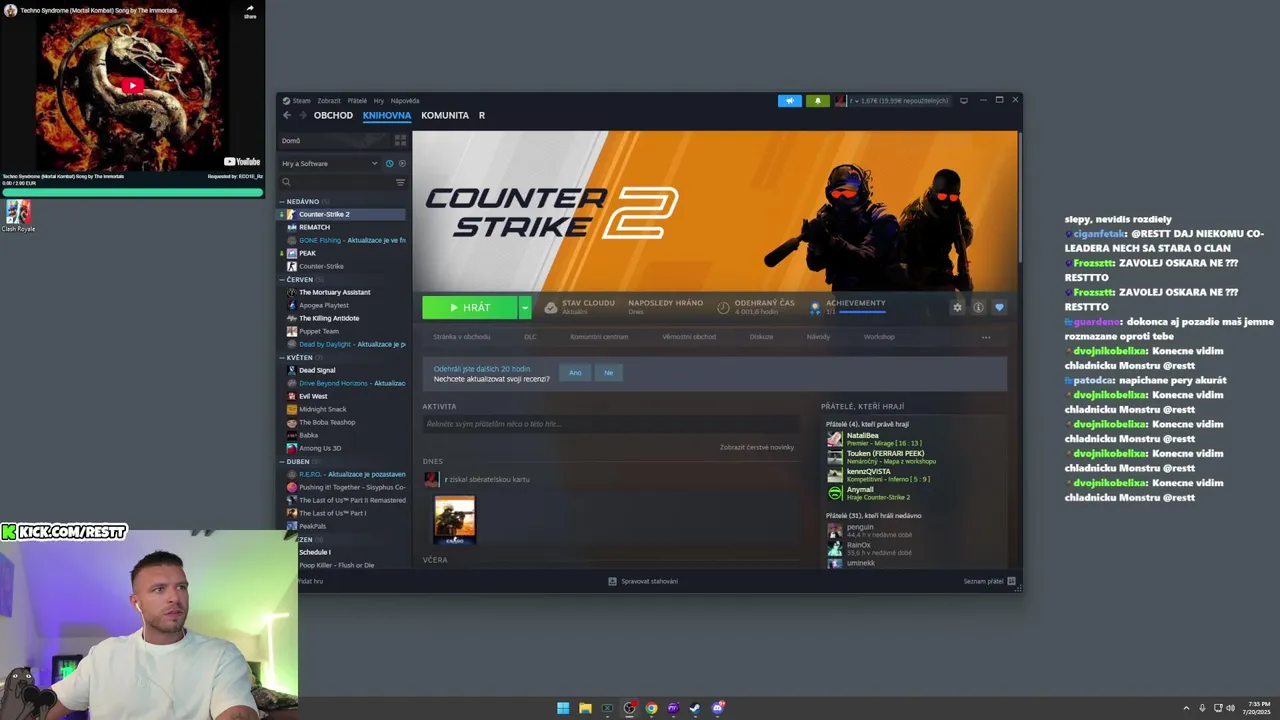Open Discord from the taskbar
Image resolution: width=1280 pixels, height=720 pixels.
[x=717, y=708]
